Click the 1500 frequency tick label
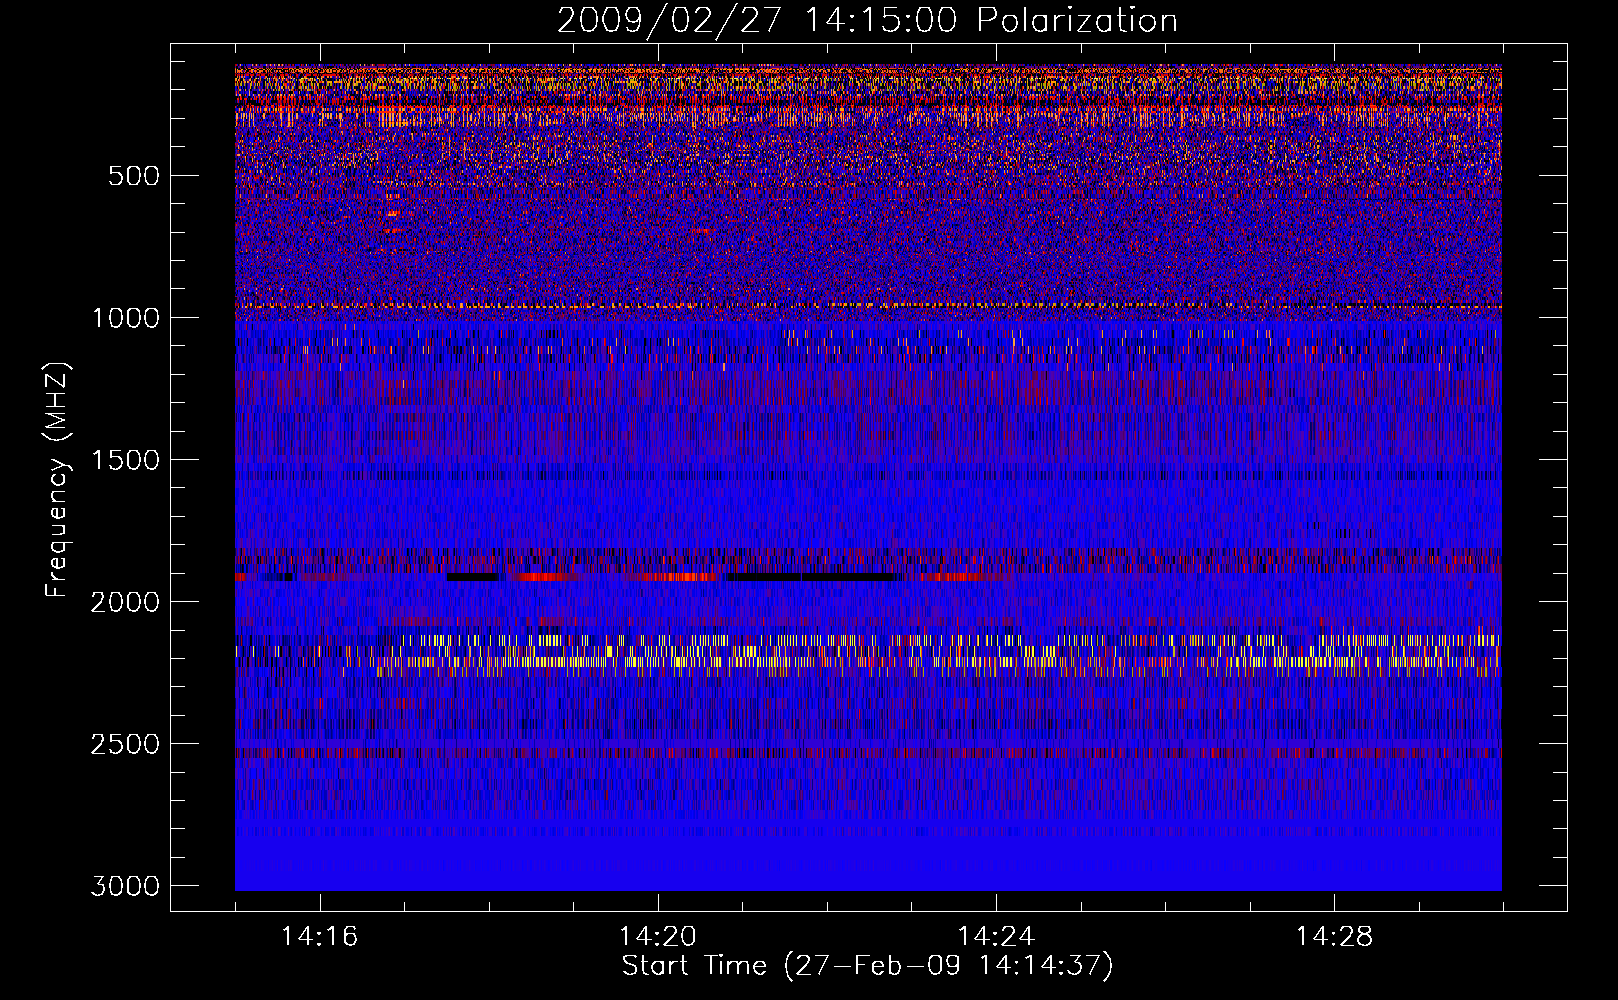1618x1000 pixels. pos(125,460)
